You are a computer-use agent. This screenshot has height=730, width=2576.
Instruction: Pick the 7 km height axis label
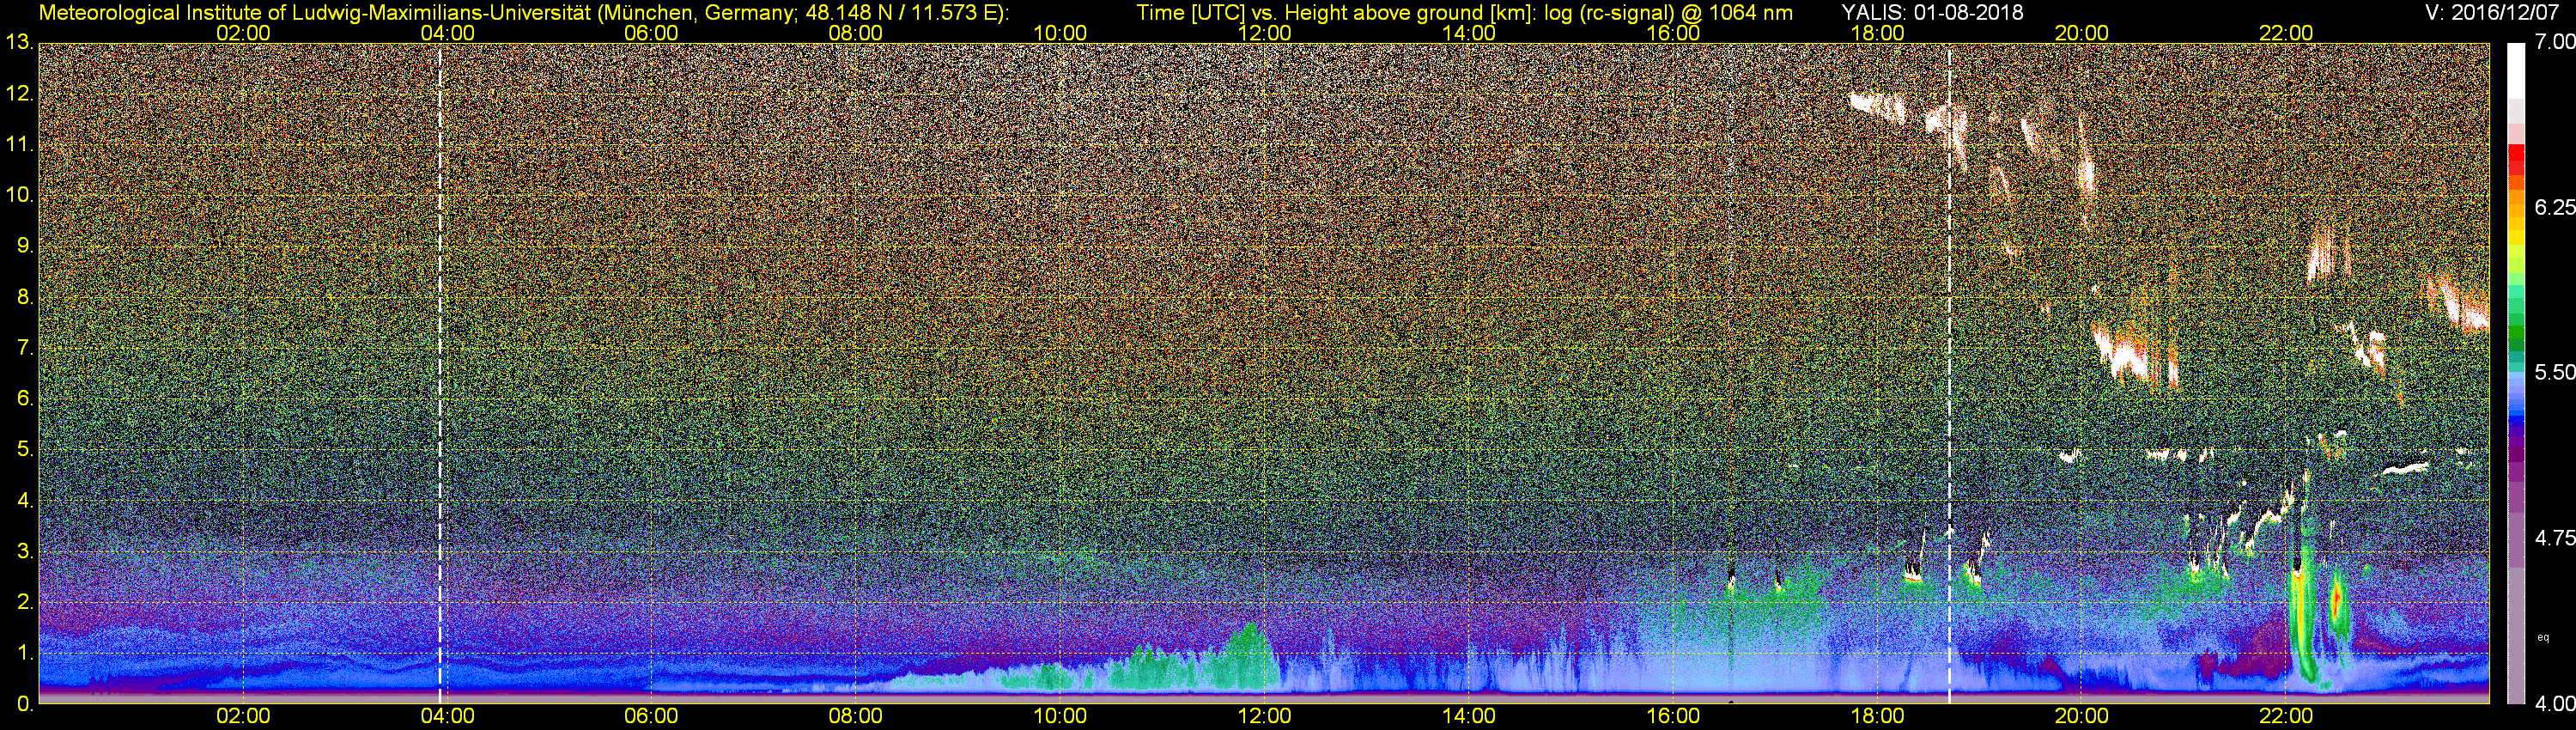point(25,348)
